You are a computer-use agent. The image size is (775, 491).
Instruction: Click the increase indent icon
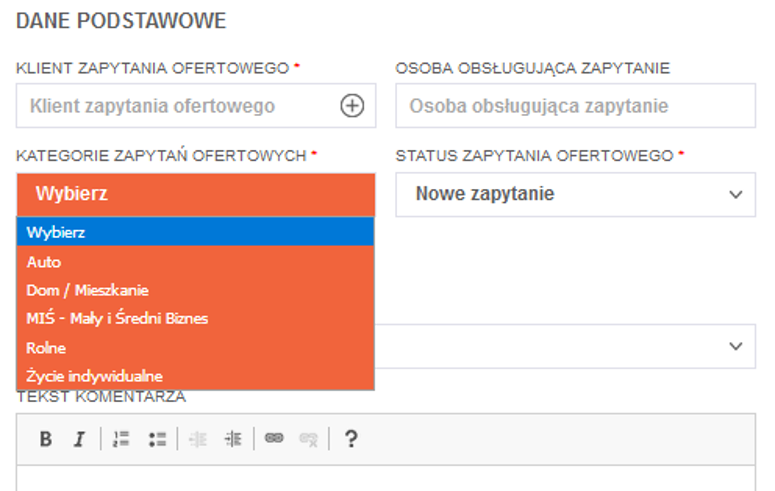233,439
